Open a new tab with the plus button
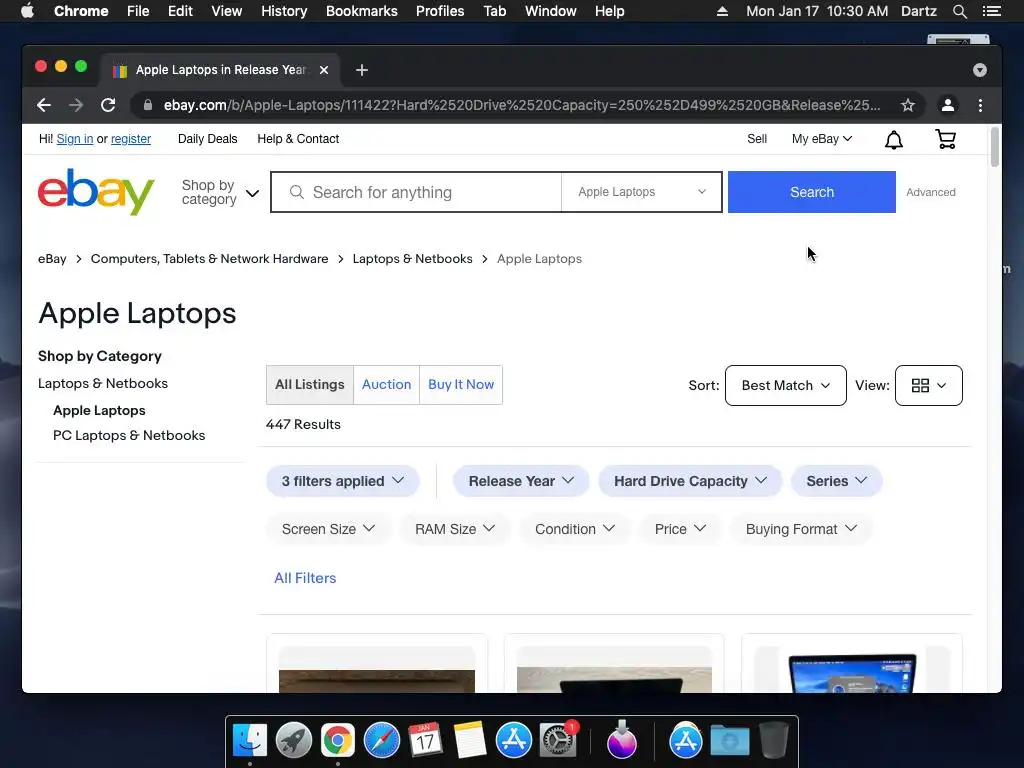The height and width of the screenshot is (768, 1024). [x=362, y=70]
